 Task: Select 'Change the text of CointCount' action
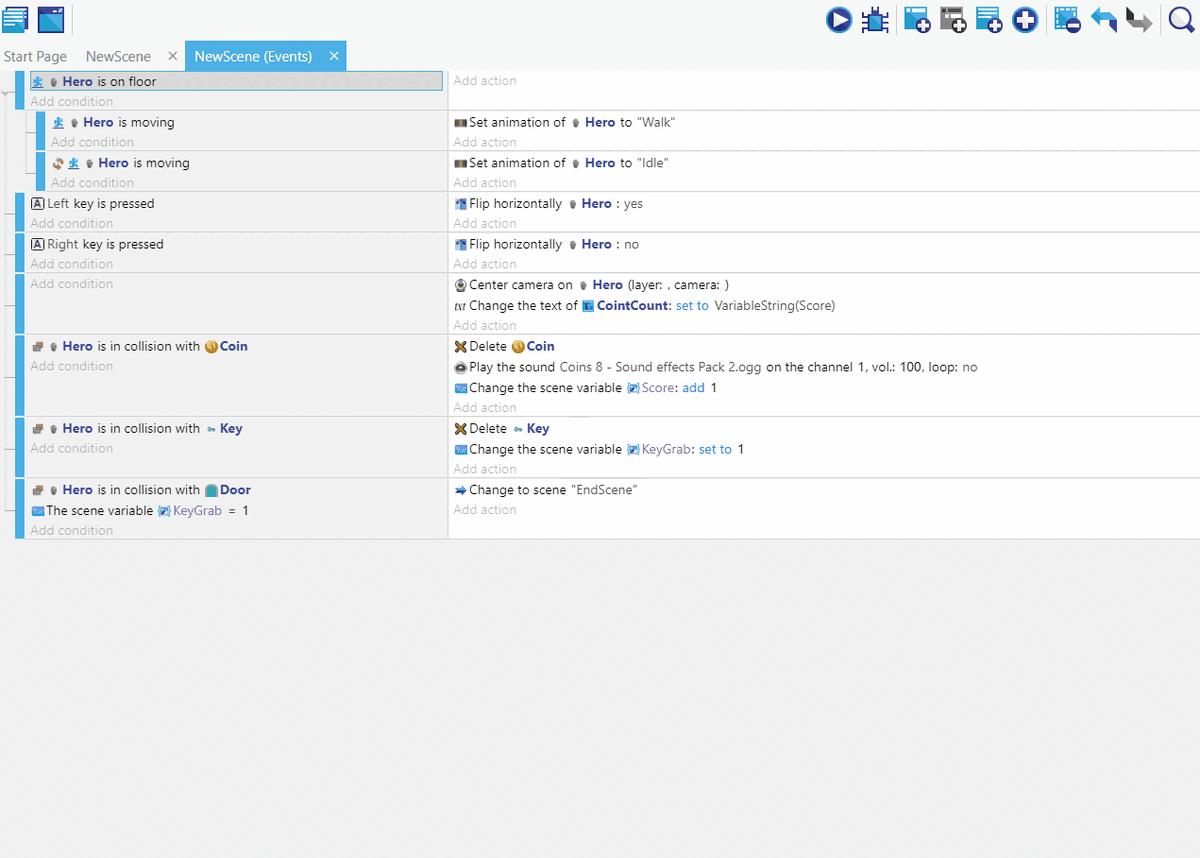click(644, 306)
